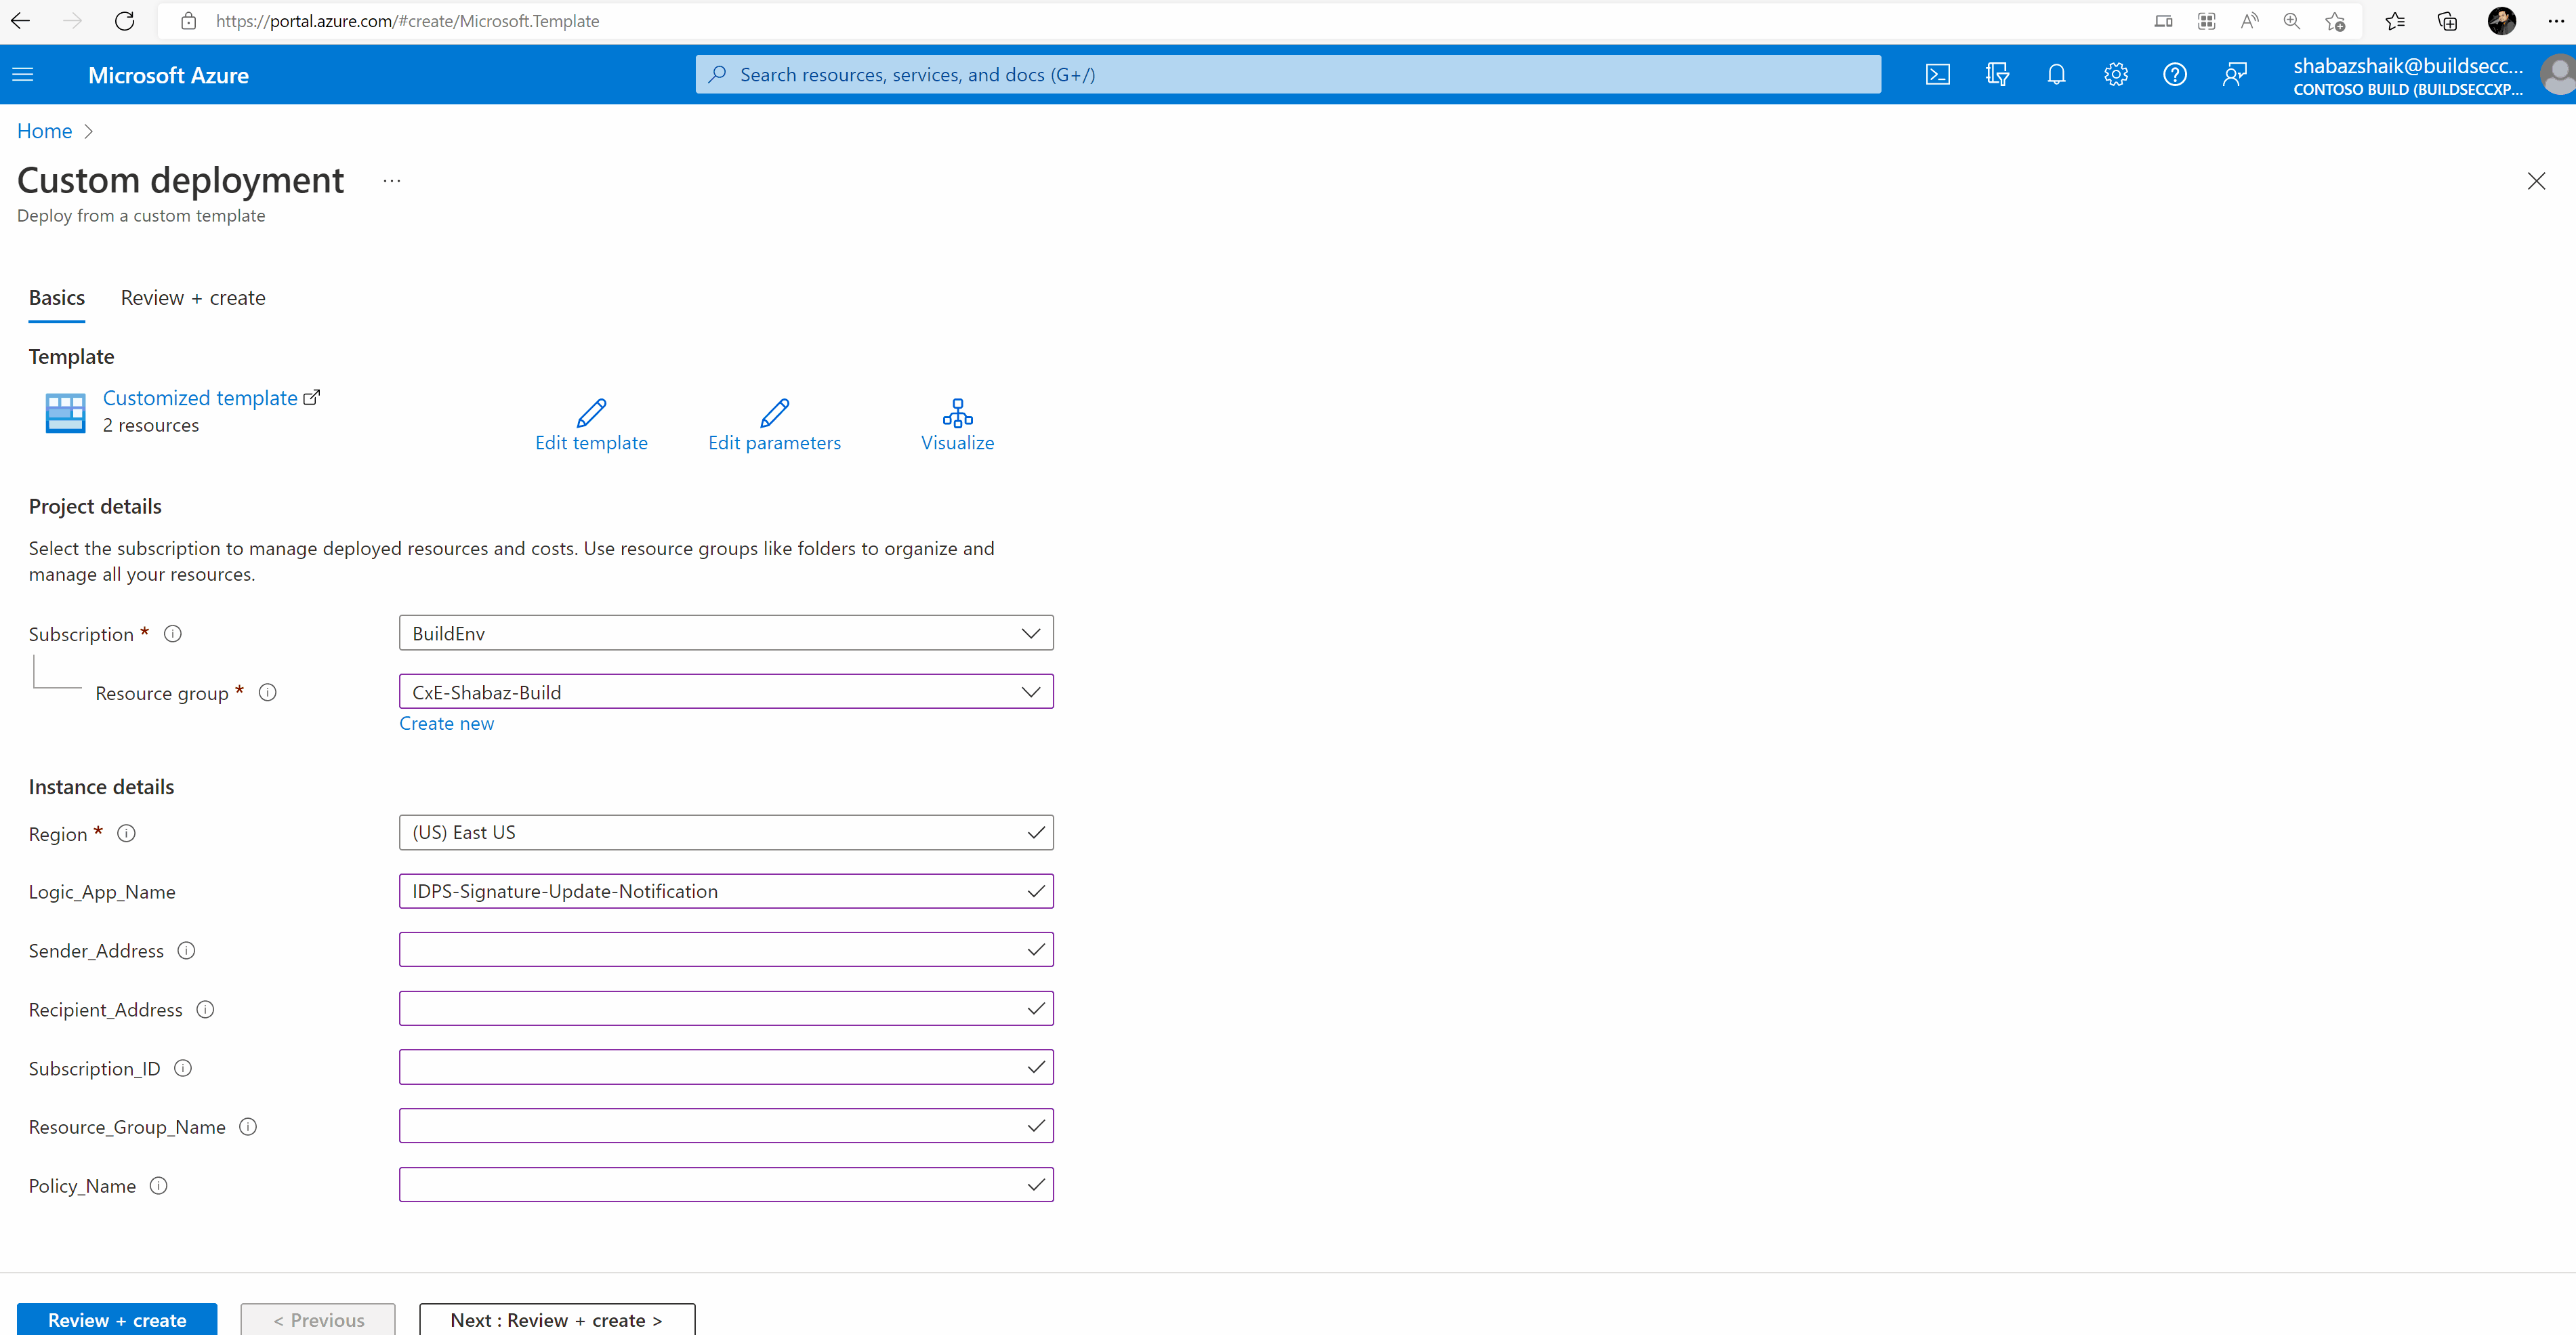This screenshot has height=1335, width=2576.
Task: Show info tooltip for Sender_Address
Action: point(186,950)
